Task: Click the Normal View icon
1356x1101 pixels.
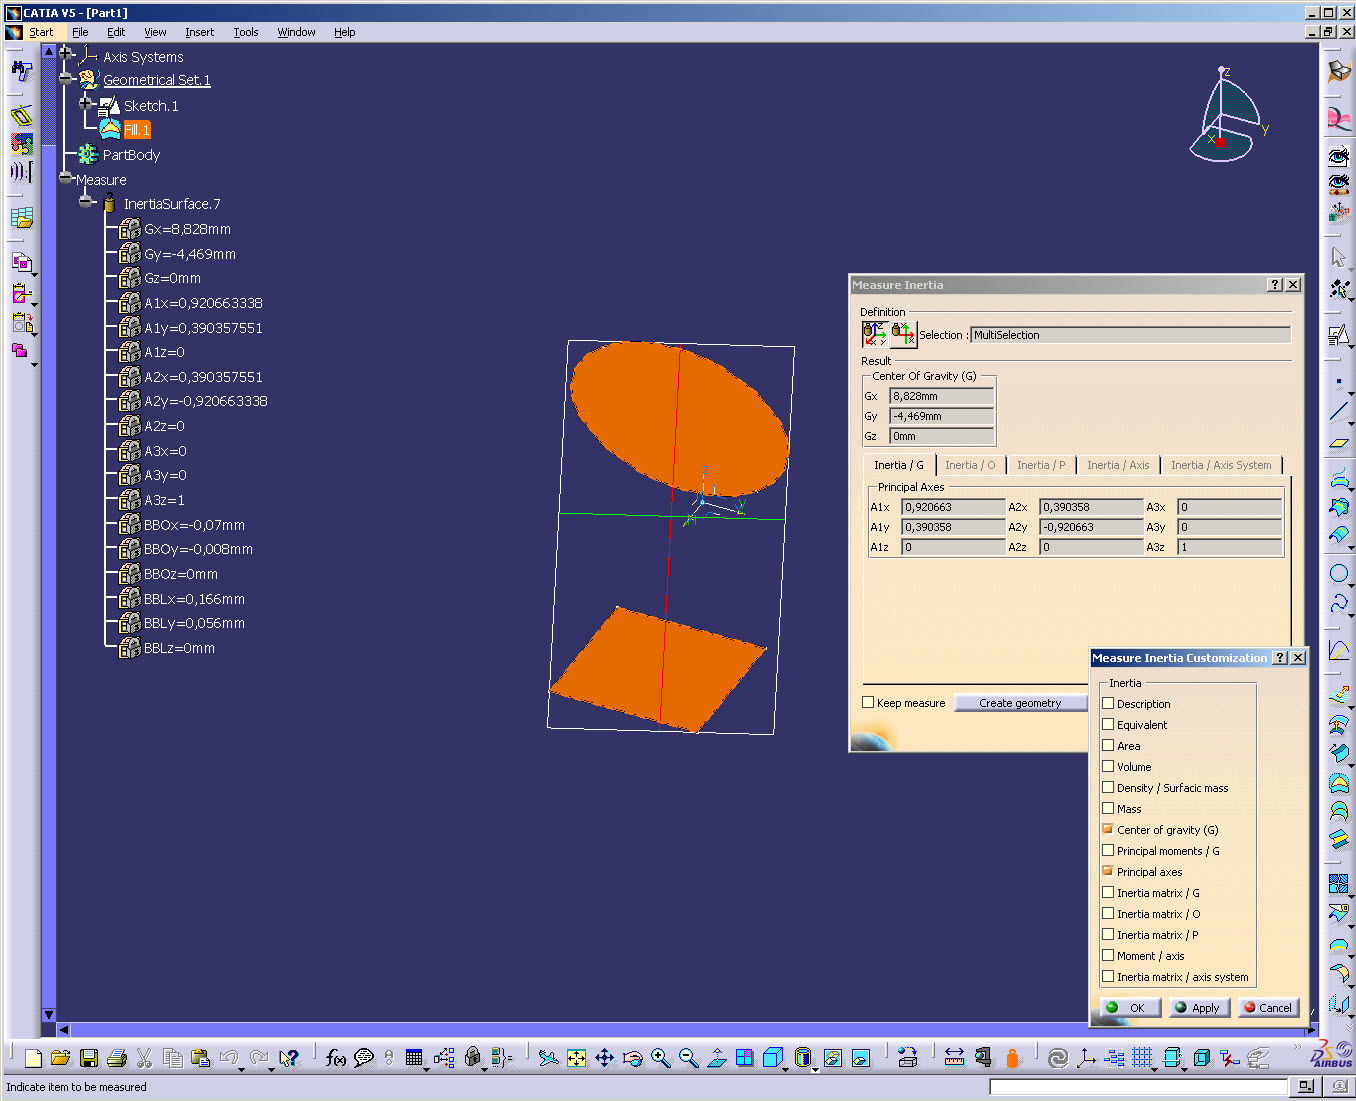Action: tap(716, 1058)
